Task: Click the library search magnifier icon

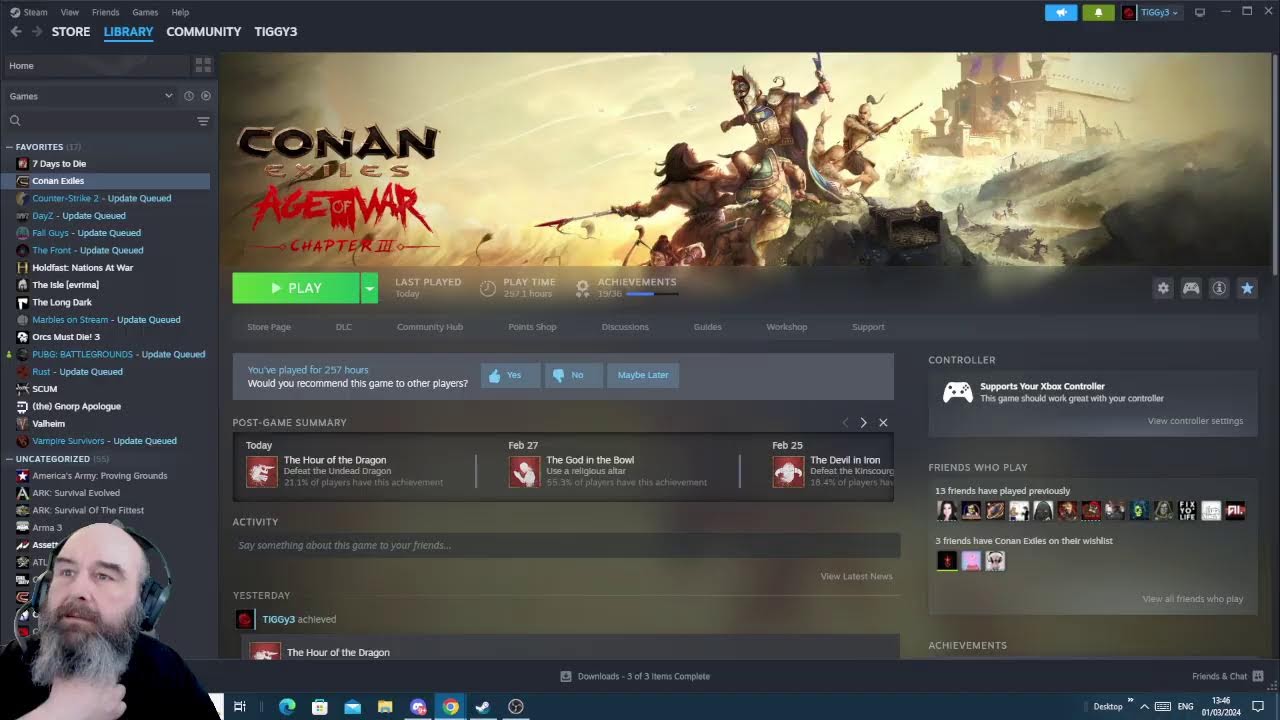Action: tap(15, 120)
